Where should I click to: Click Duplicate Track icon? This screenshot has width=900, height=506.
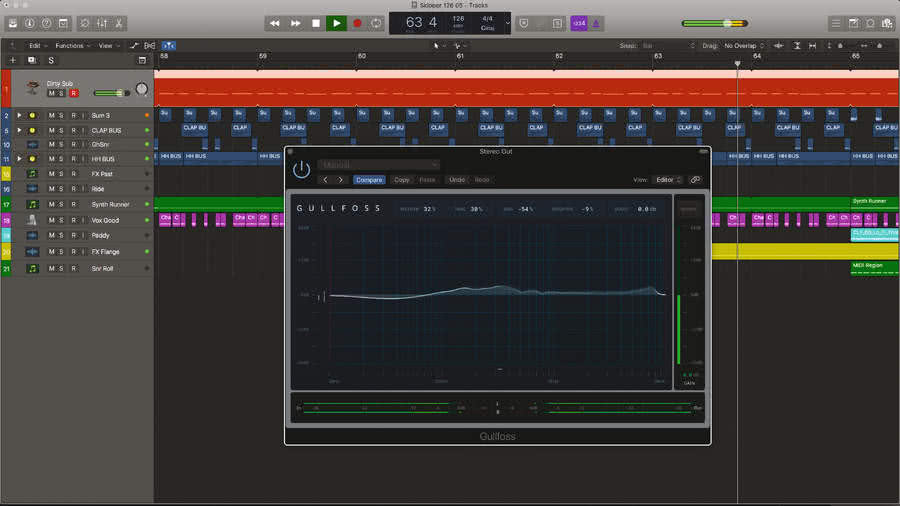(32, 60)
